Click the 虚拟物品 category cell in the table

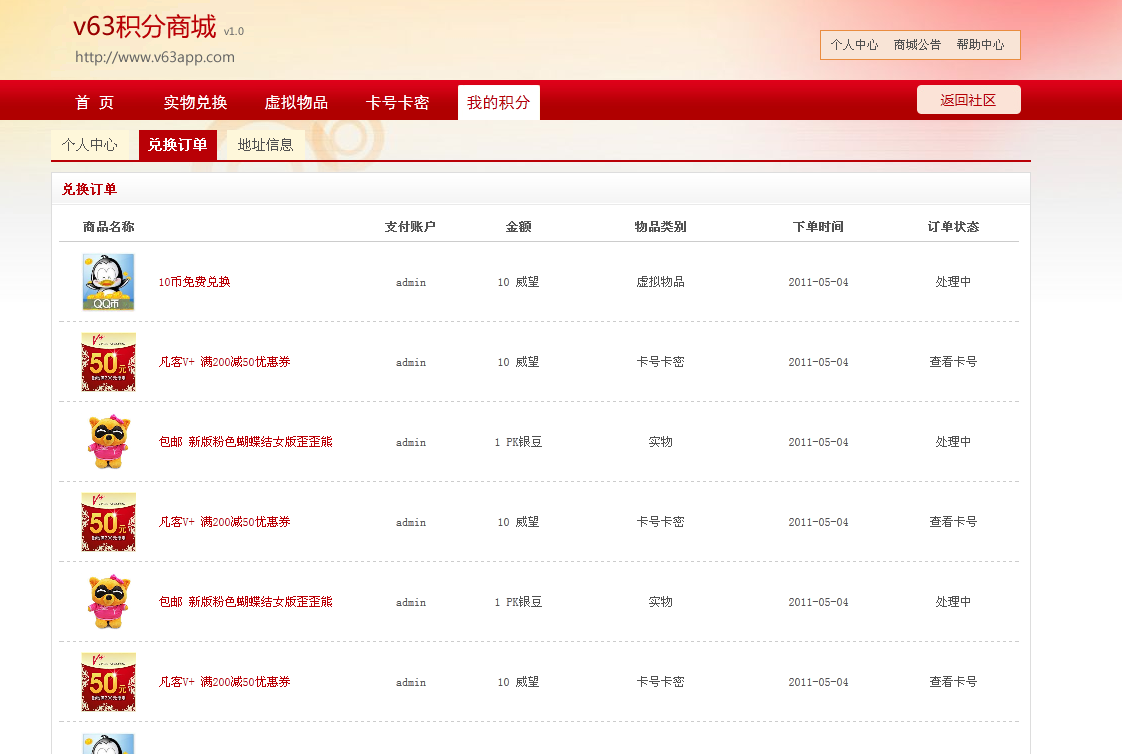click(x=660, y=282)
